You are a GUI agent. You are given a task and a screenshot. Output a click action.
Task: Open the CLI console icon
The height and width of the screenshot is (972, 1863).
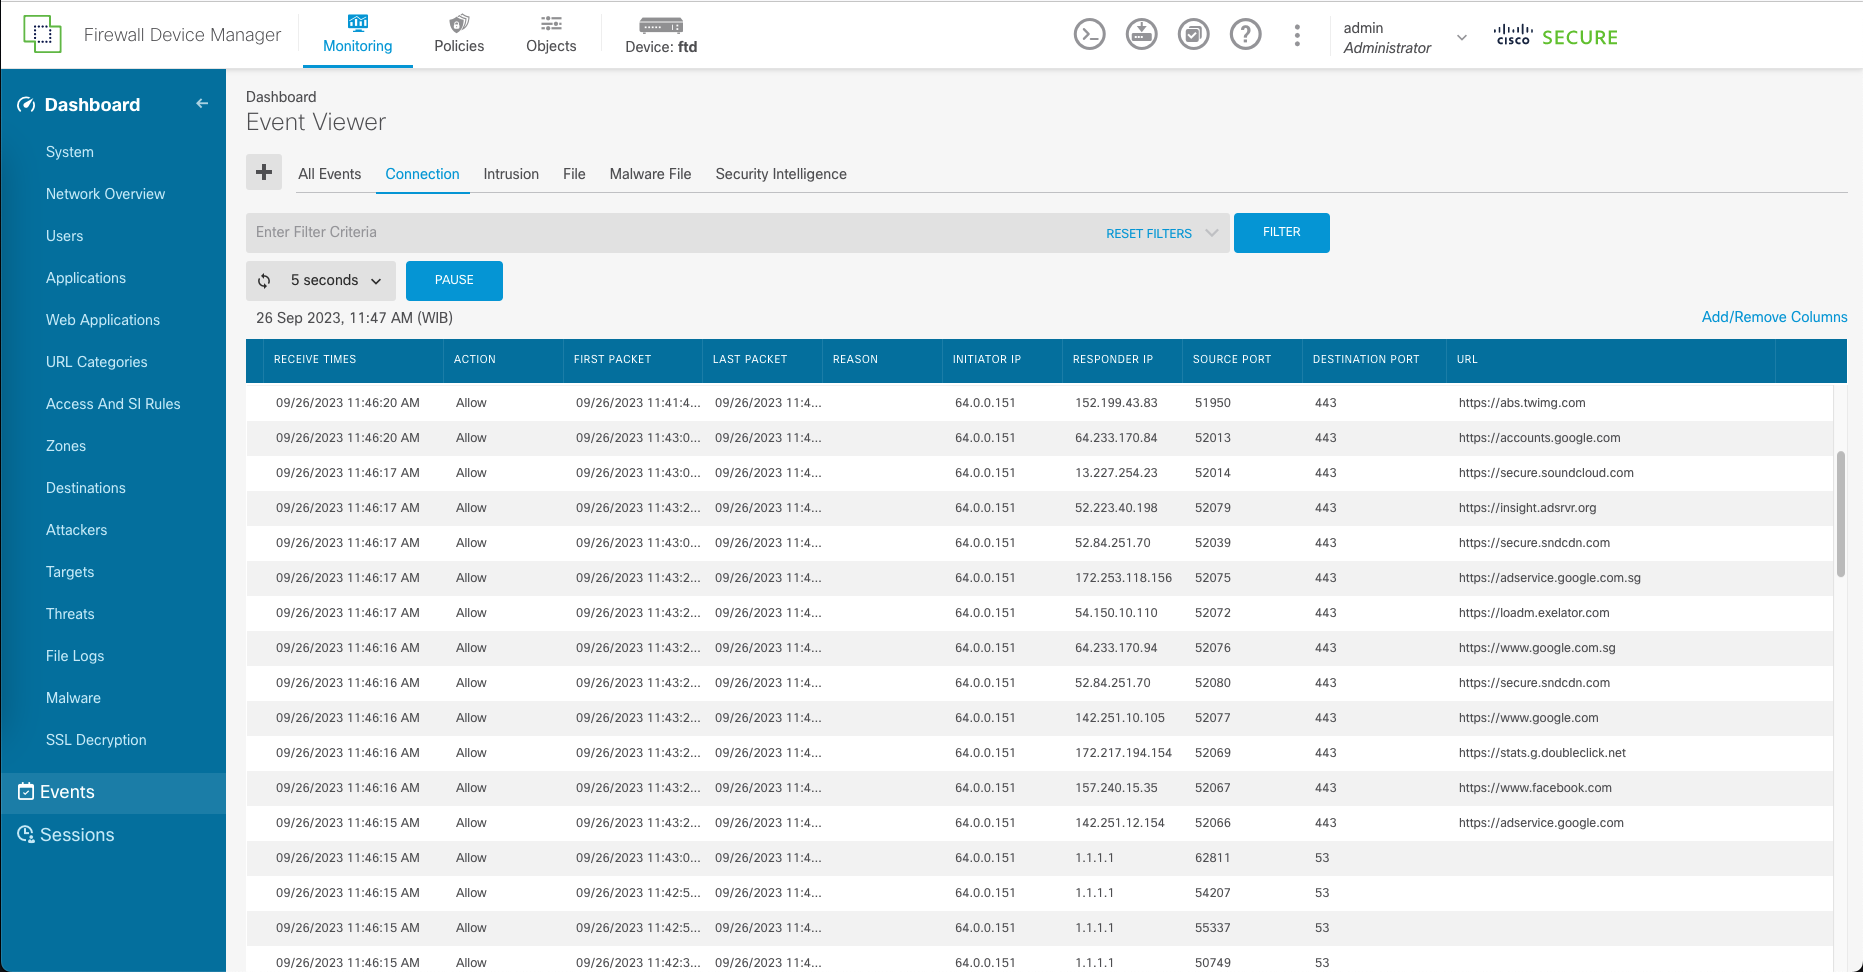1089,35
